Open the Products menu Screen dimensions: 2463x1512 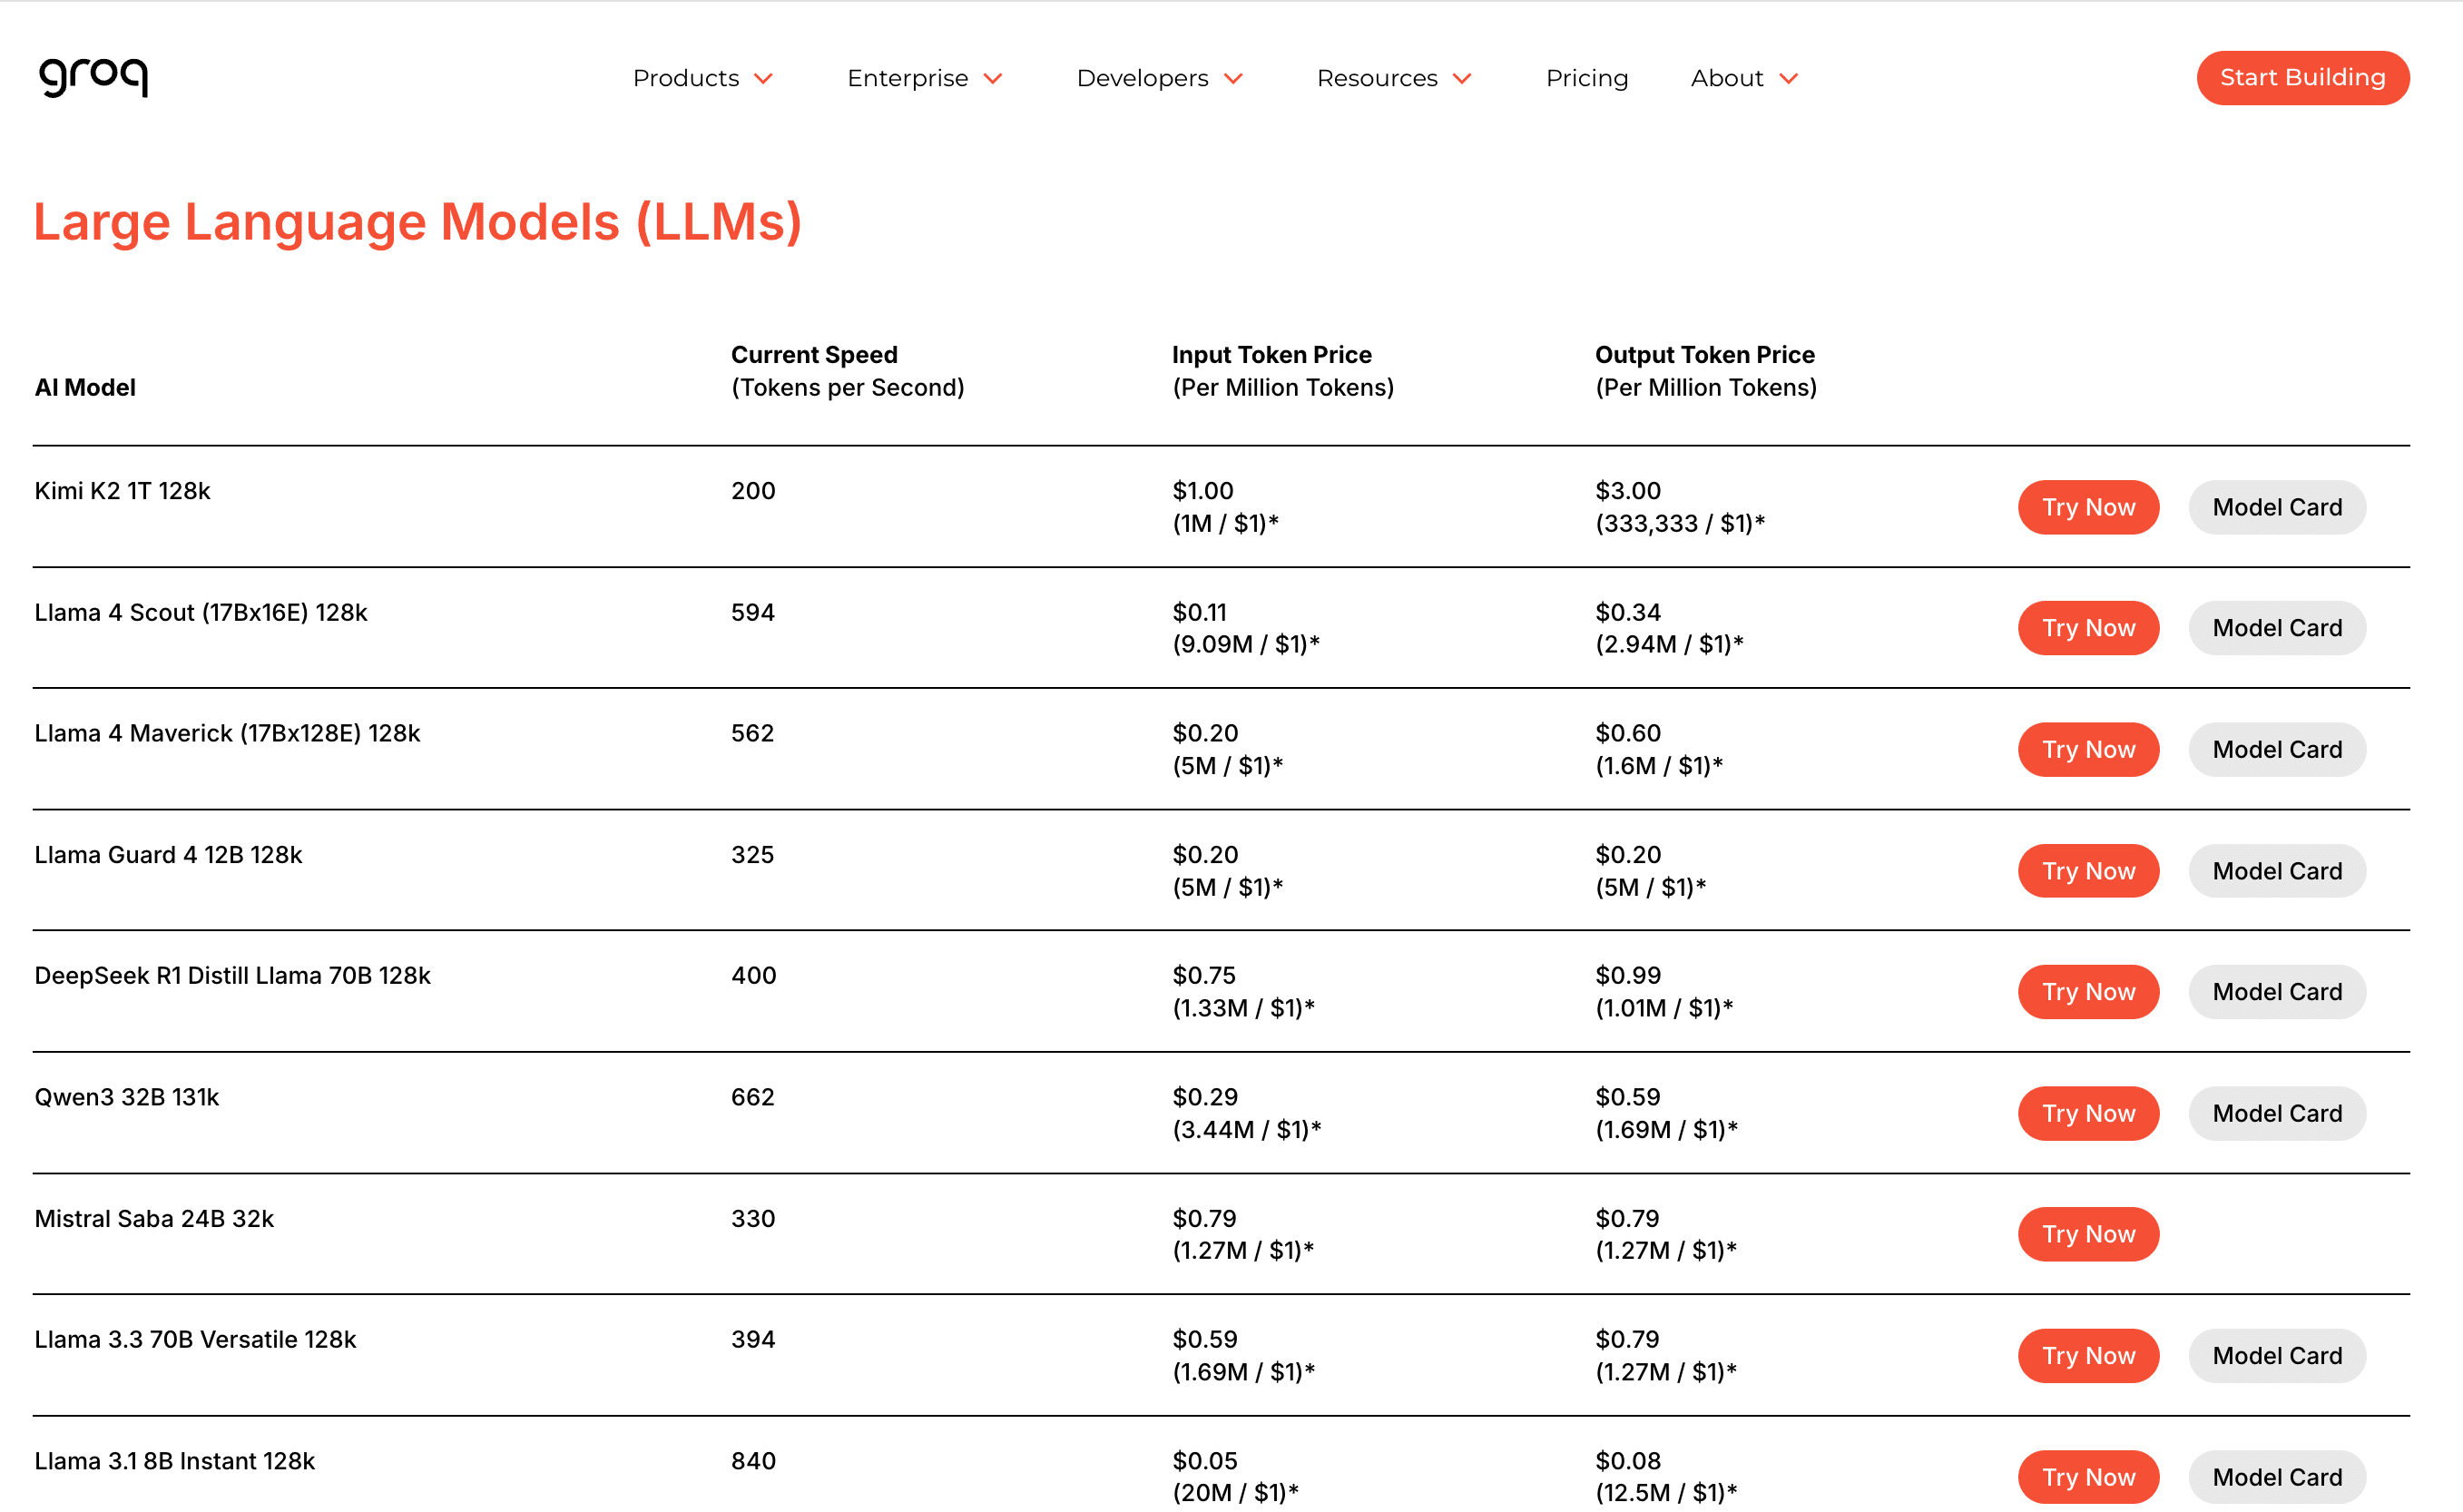[686, 78]
